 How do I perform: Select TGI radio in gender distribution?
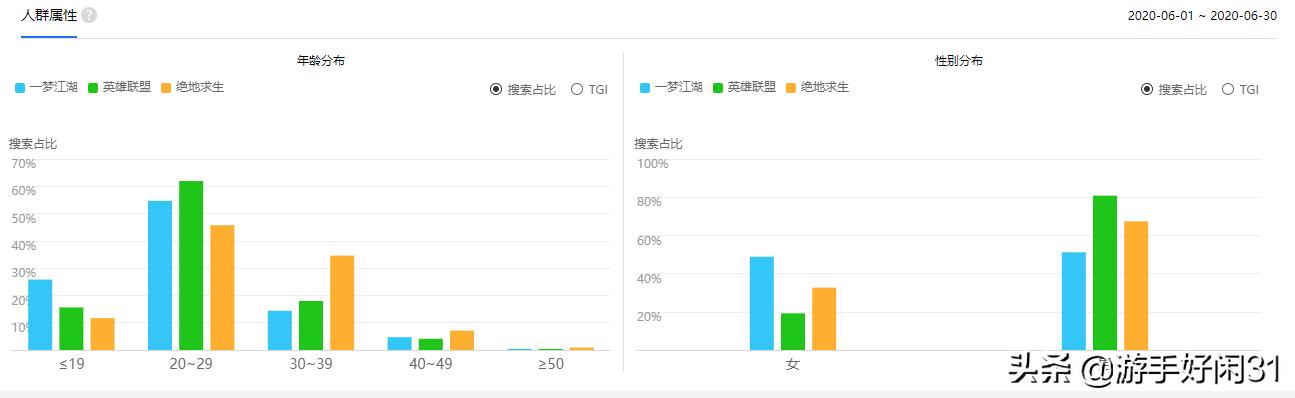point(1240,89)
